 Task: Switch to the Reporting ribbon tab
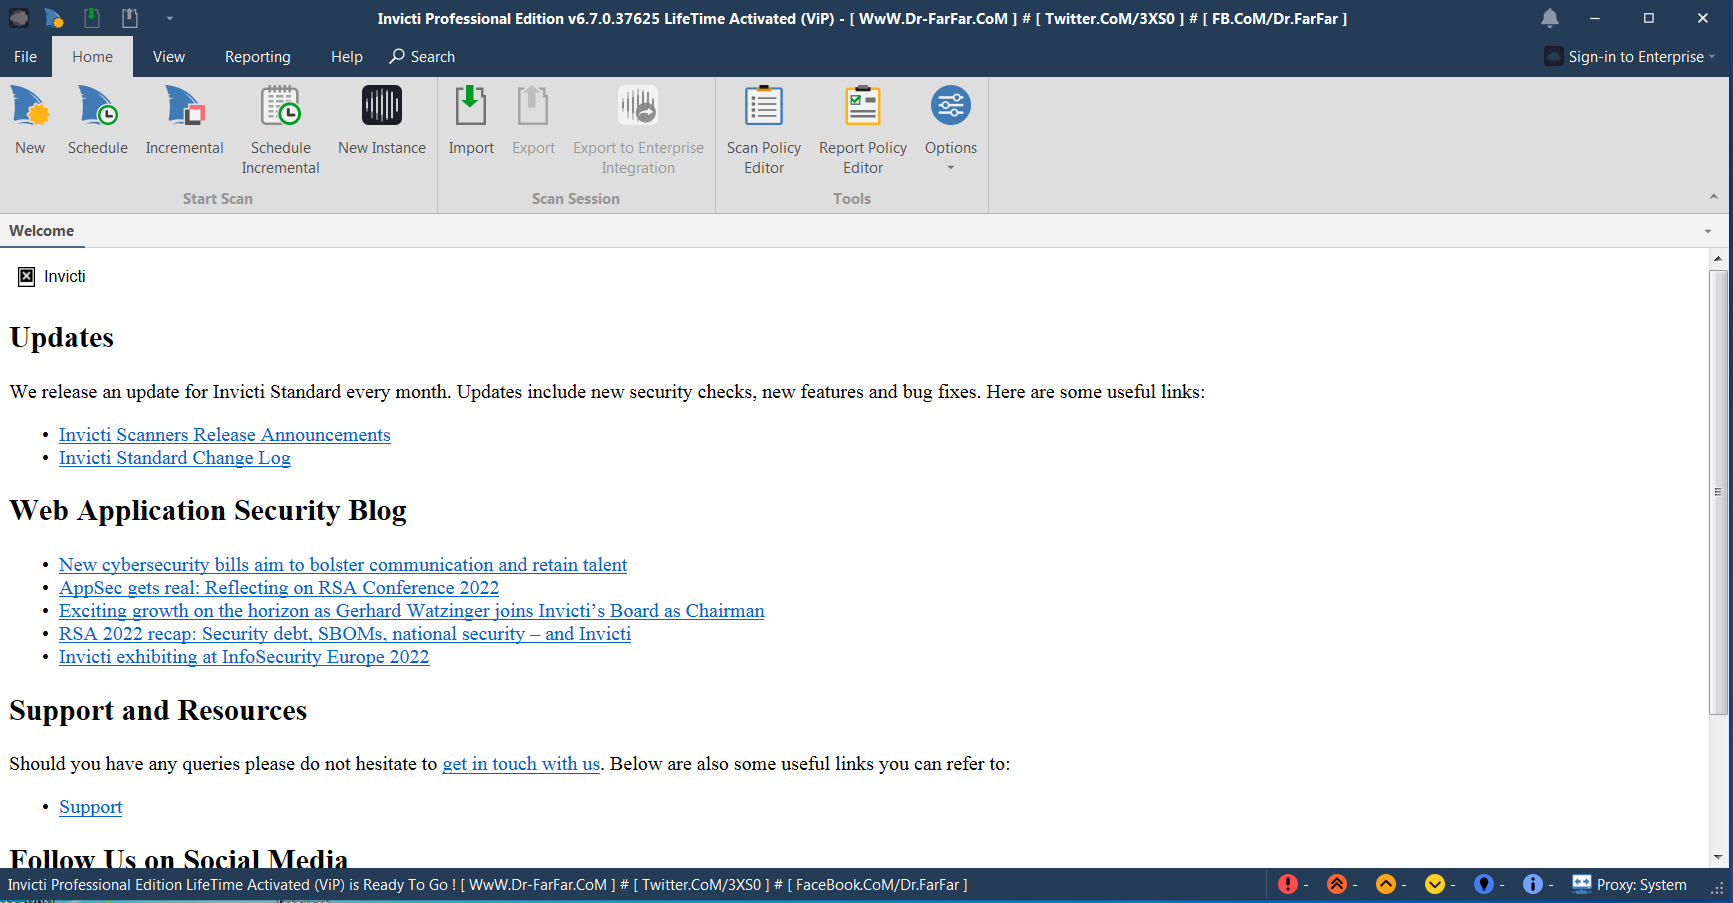(x=257, y=57)
